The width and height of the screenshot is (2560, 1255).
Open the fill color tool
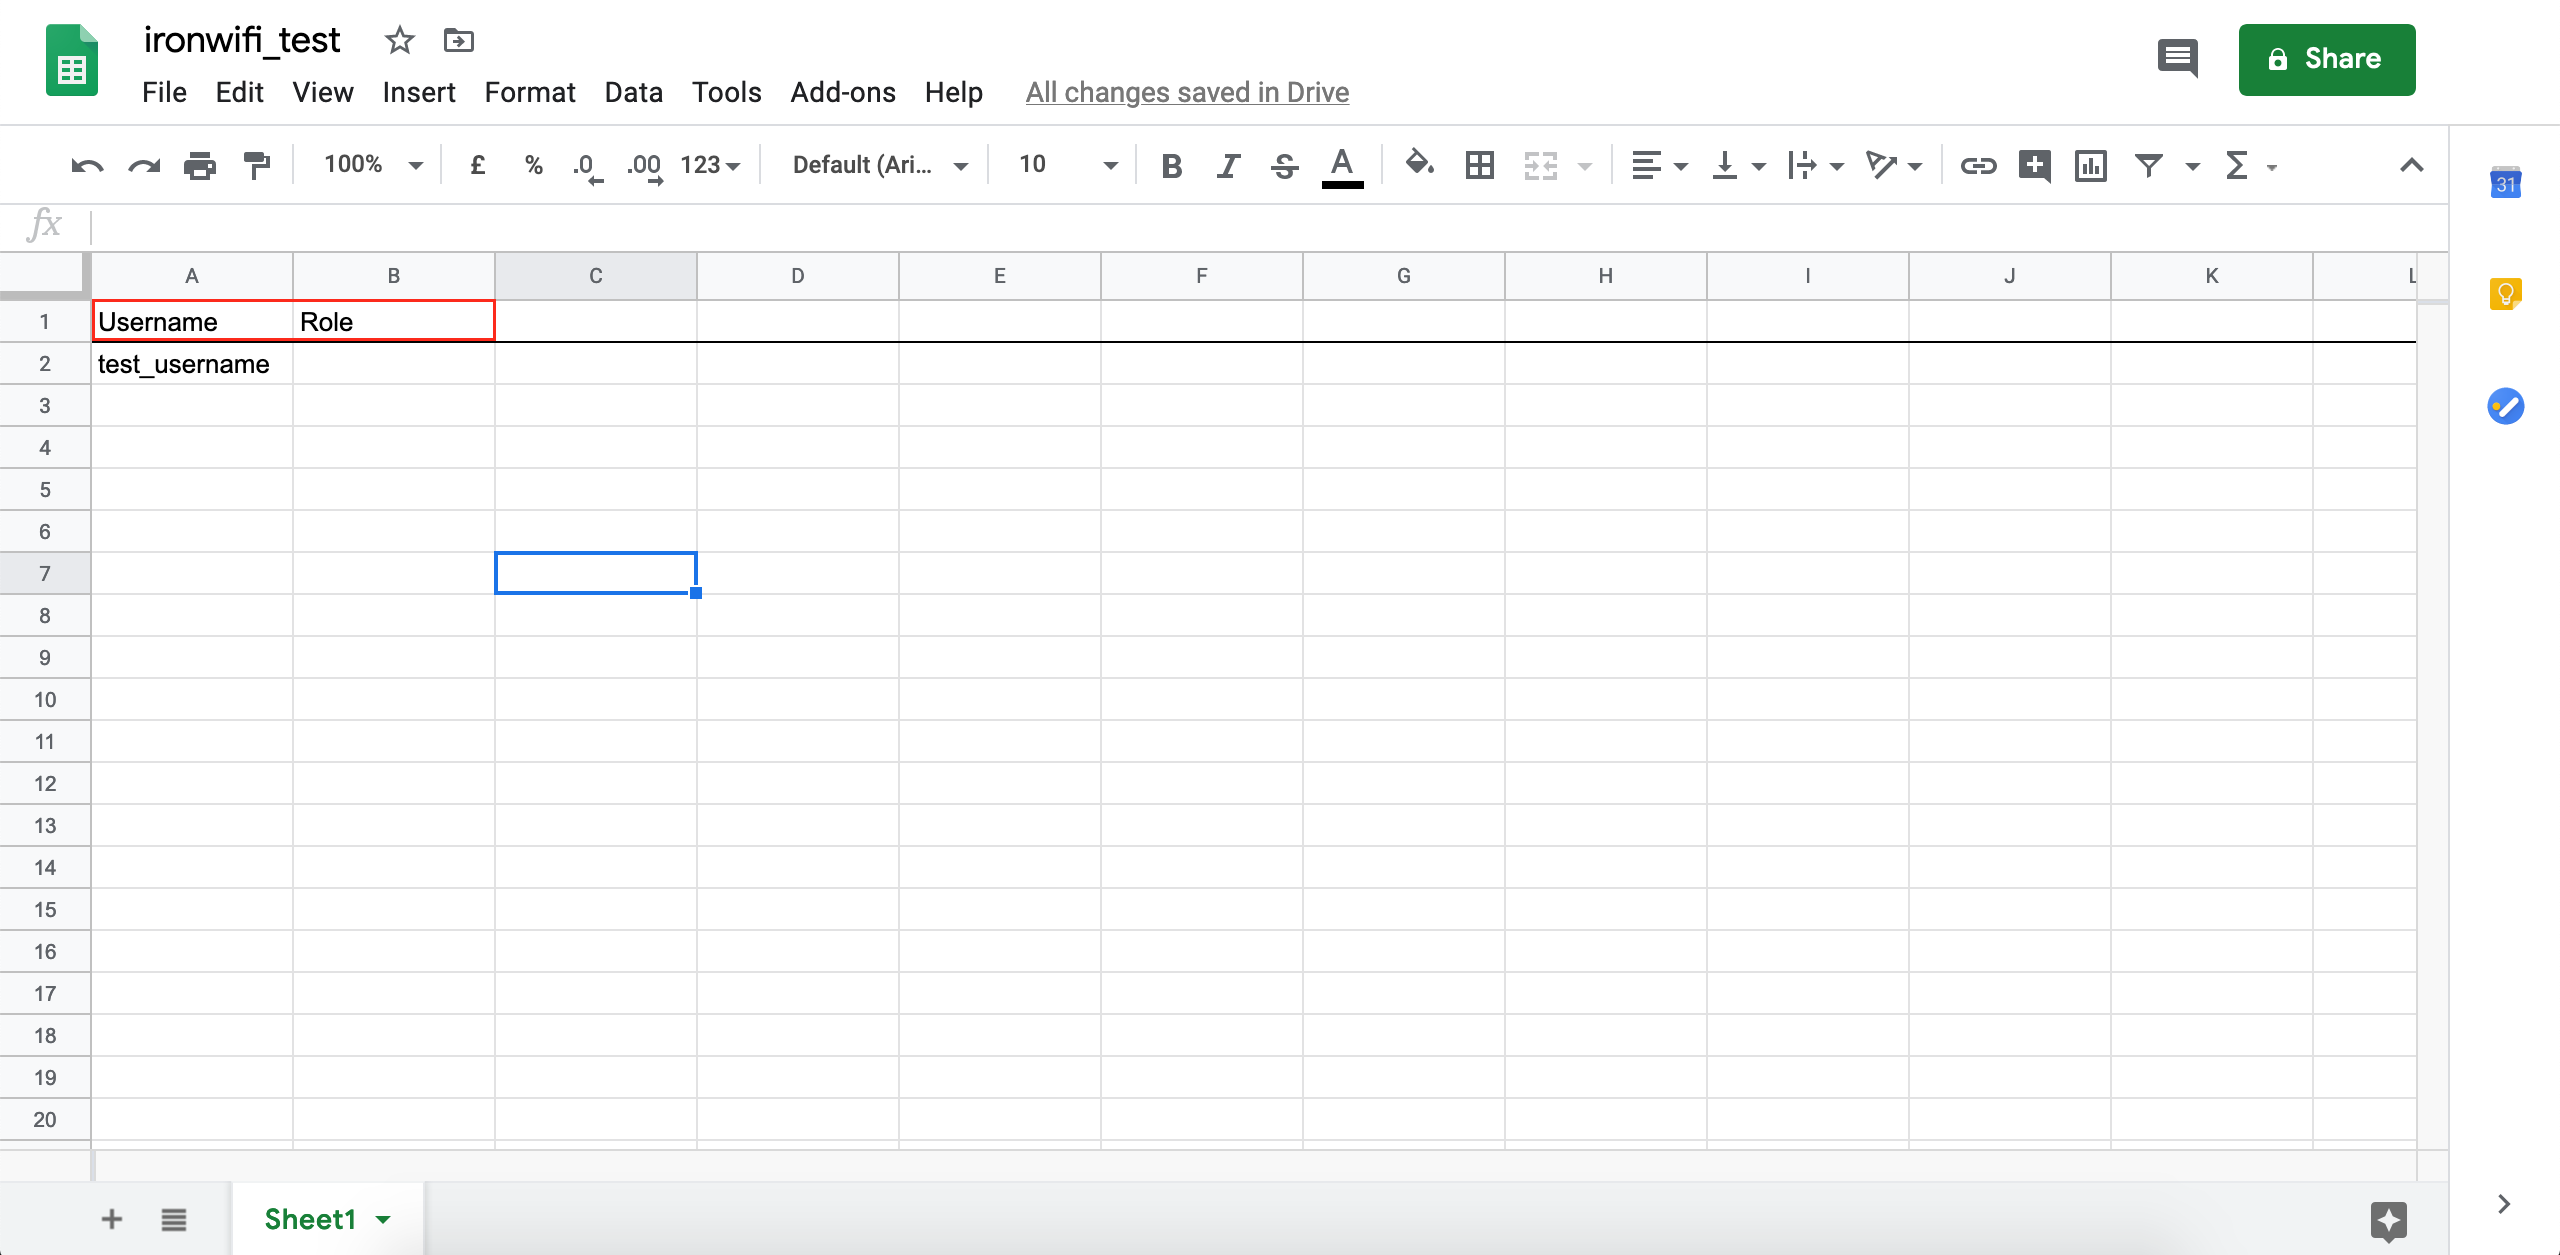point(1419,165)
